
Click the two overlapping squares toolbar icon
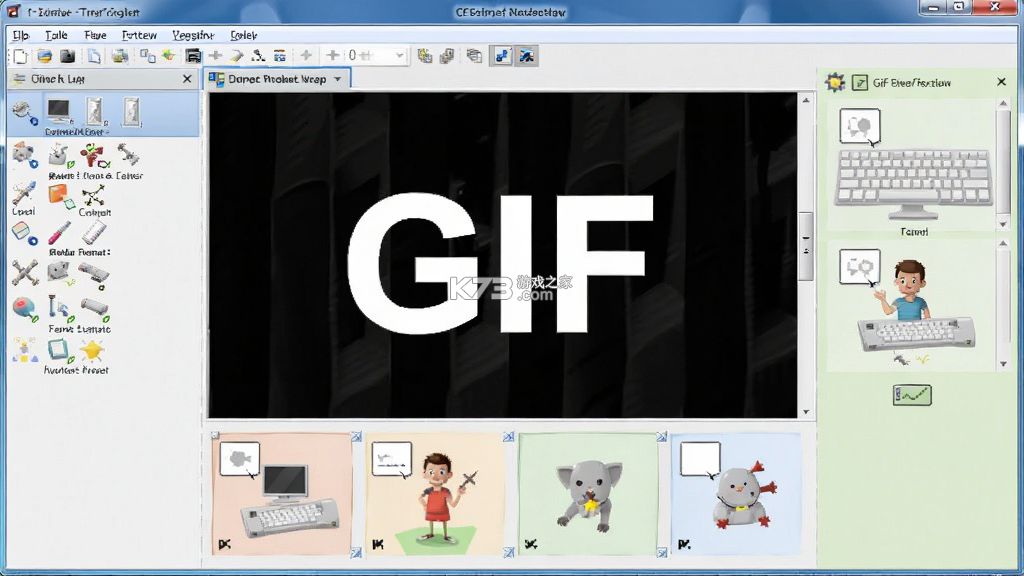148,56
